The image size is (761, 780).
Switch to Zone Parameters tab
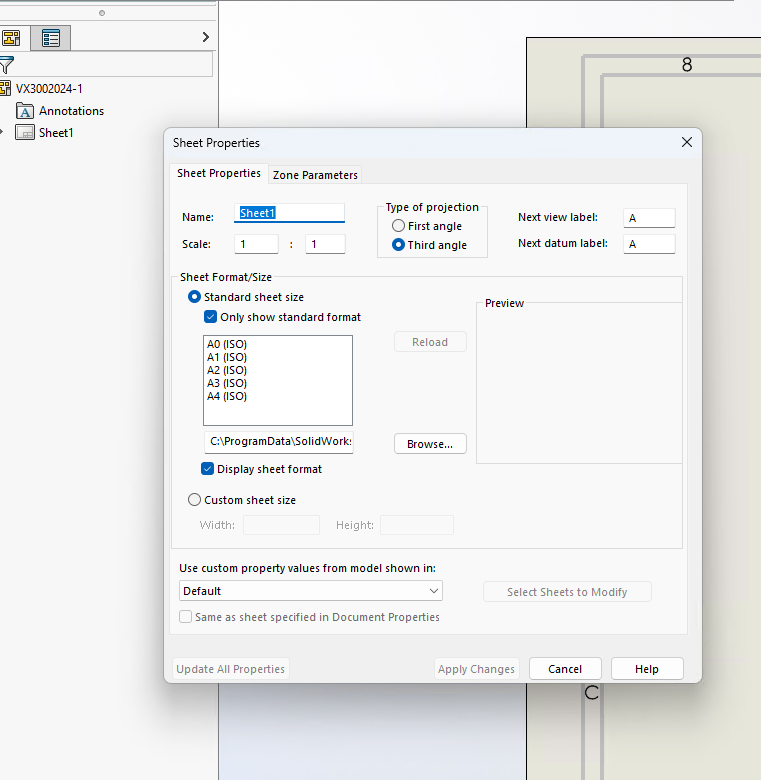coord(315,175)
